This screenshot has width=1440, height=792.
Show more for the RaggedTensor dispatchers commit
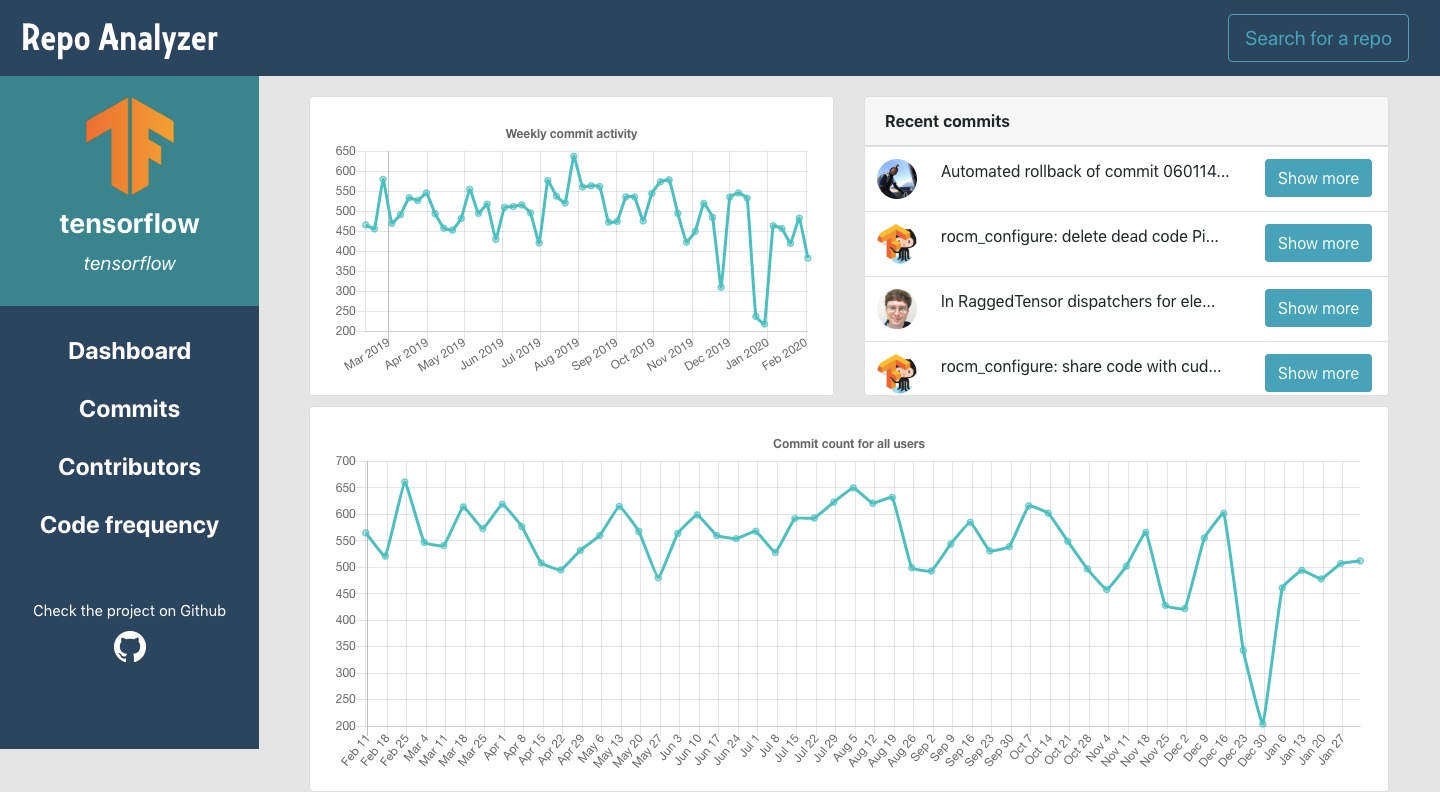(x=1318, y=308)
